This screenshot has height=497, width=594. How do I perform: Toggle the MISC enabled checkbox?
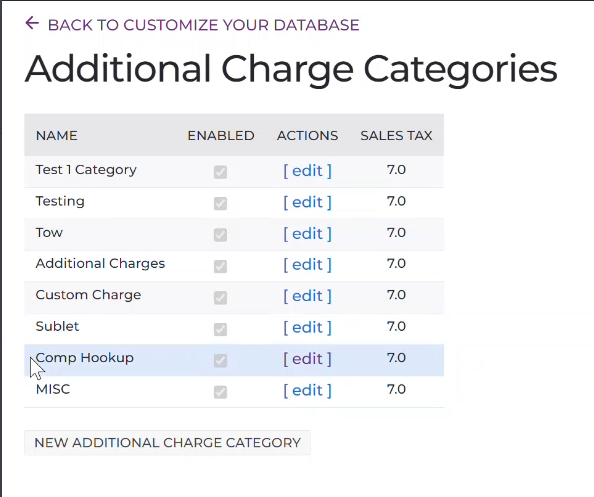(x=220, y=392)
